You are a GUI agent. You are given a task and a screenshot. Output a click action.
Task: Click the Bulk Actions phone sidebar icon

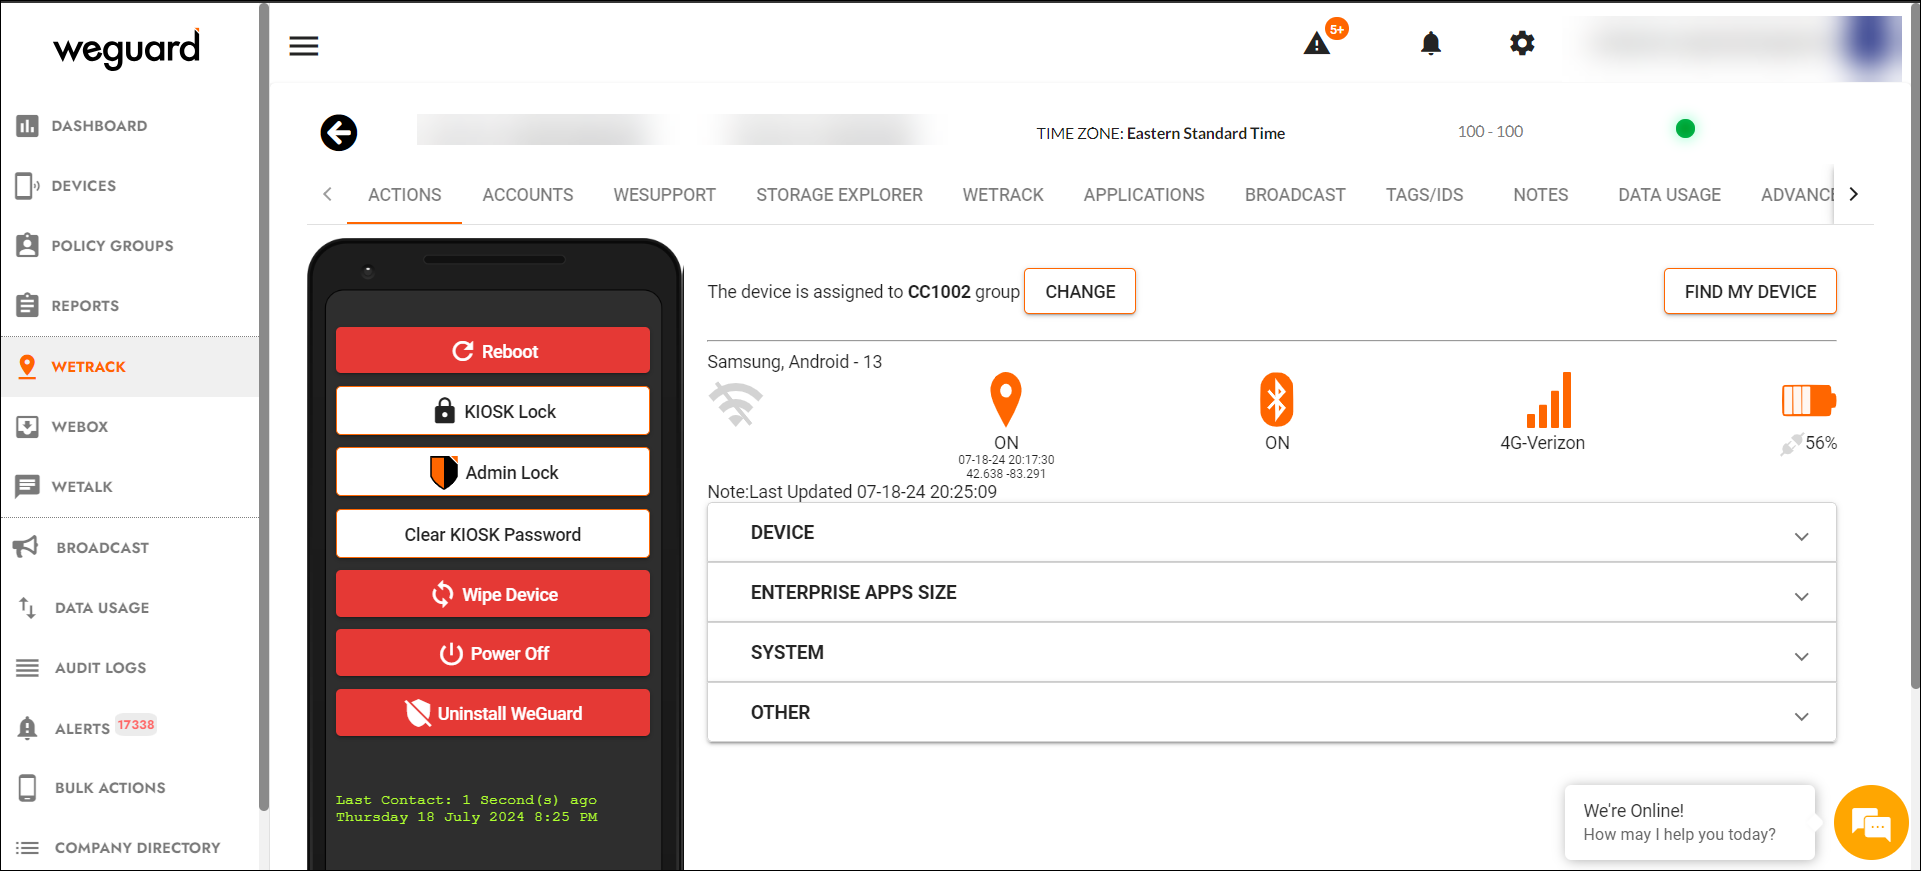tap(27, 788)
